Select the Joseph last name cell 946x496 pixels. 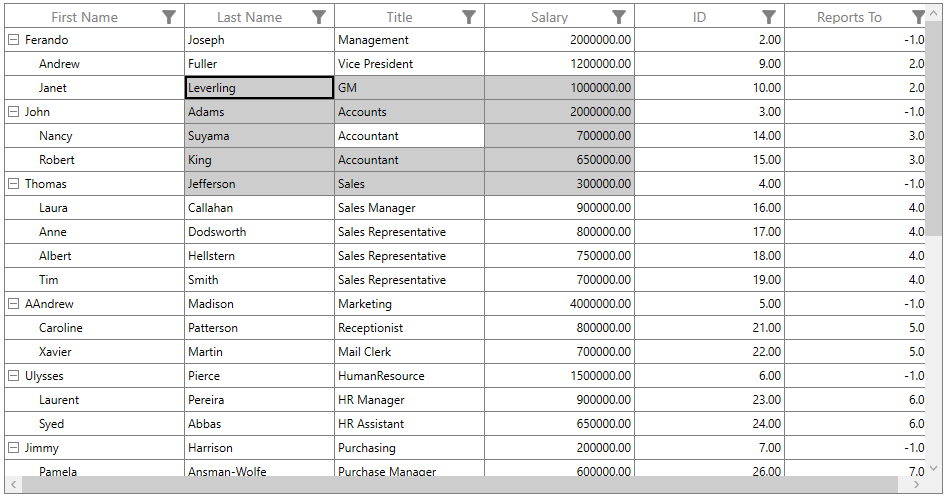(259, 40)
